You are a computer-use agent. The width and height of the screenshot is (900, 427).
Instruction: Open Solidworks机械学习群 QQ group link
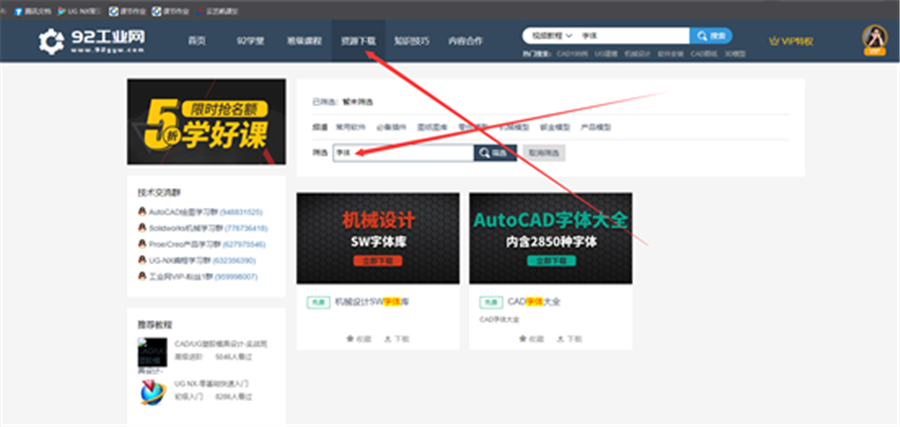coord(208,228)
